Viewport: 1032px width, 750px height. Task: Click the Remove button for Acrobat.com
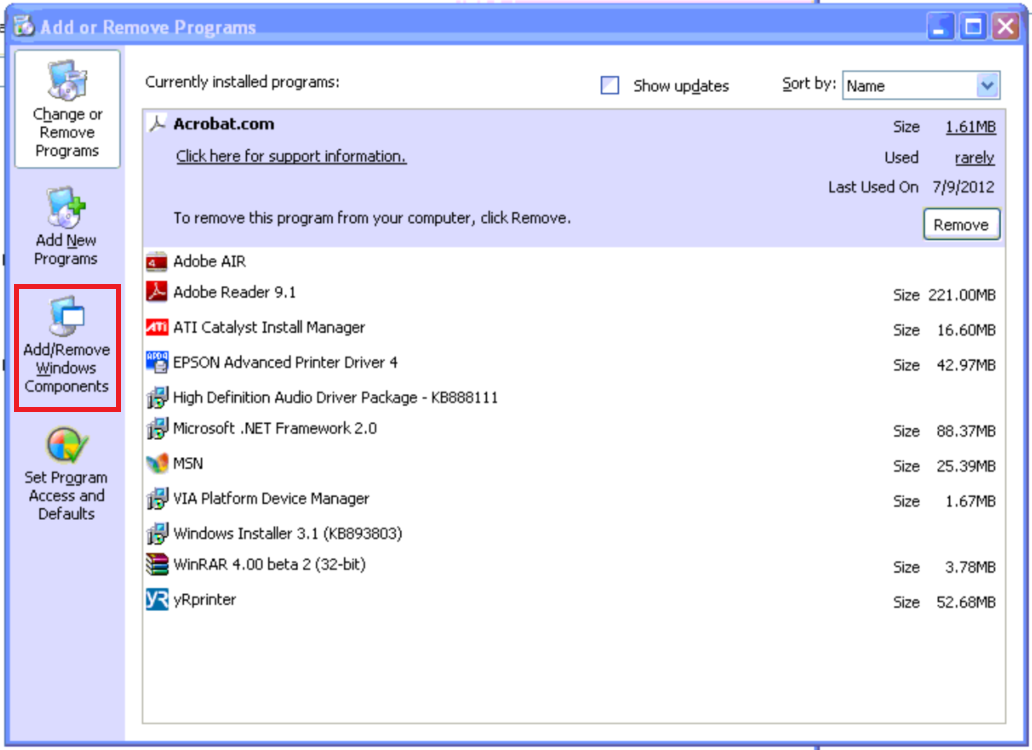pos(961,224)
